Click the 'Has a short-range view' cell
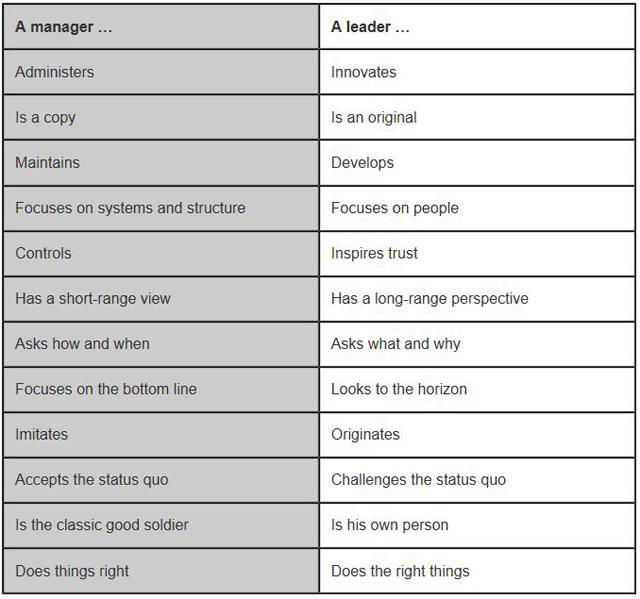The image size is (640, 599). point(161,299)
